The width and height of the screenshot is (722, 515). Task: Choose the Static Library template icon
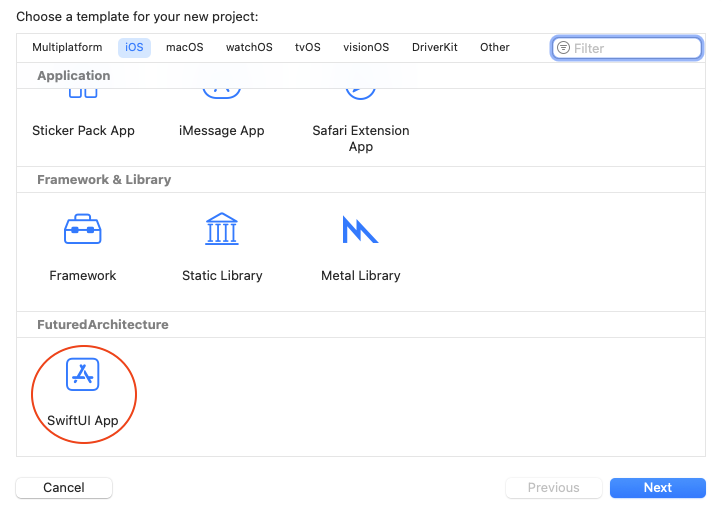pyautogui.click(x=222, y=231)
